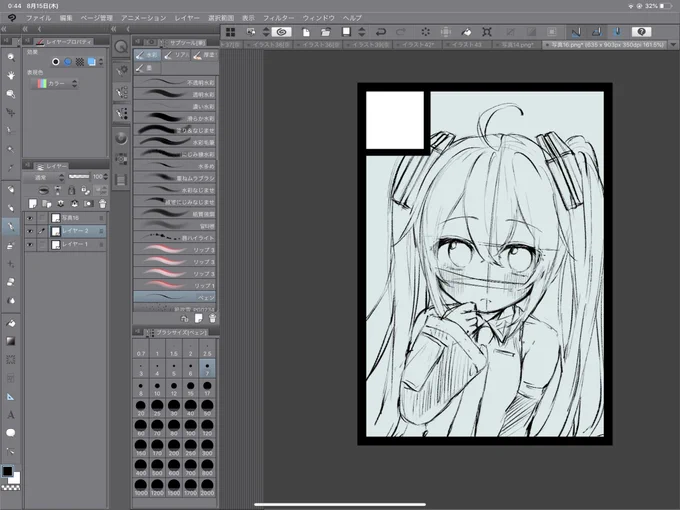Click the Transform scale icon
Screen dimensions: 680x510
[x=487, y=32]
